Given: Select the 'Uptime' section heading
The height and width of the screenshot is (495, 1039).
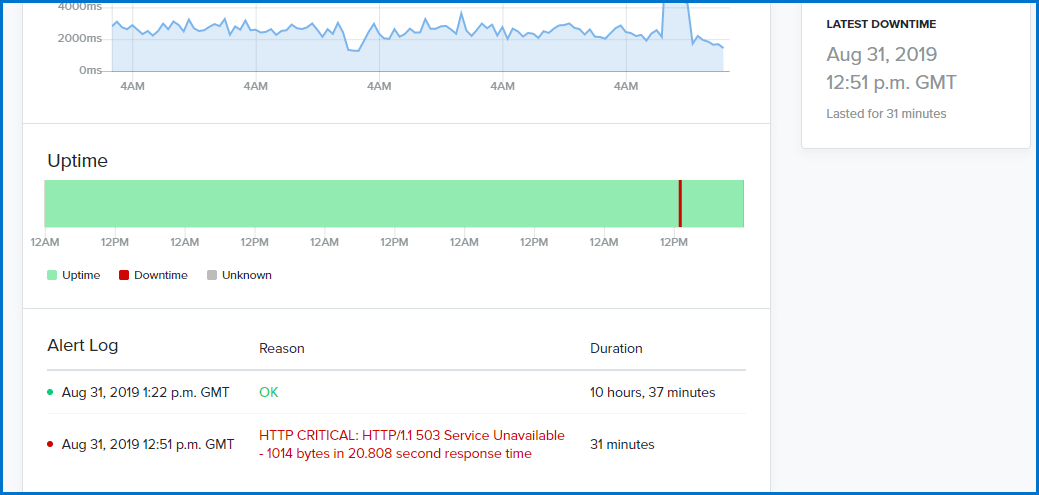Looking at the screenshot, I should [78, 161].
